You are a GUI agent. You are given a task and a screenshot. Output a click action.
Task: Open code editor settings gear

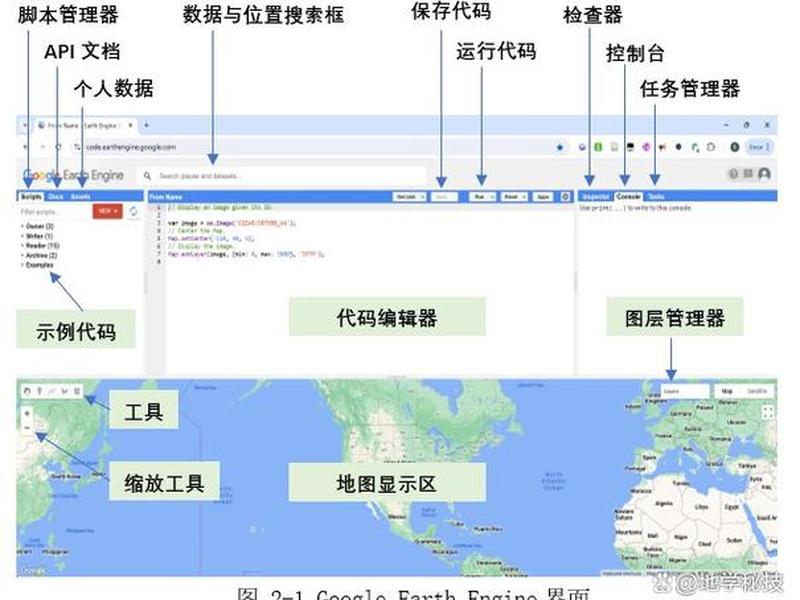point(565,196)
